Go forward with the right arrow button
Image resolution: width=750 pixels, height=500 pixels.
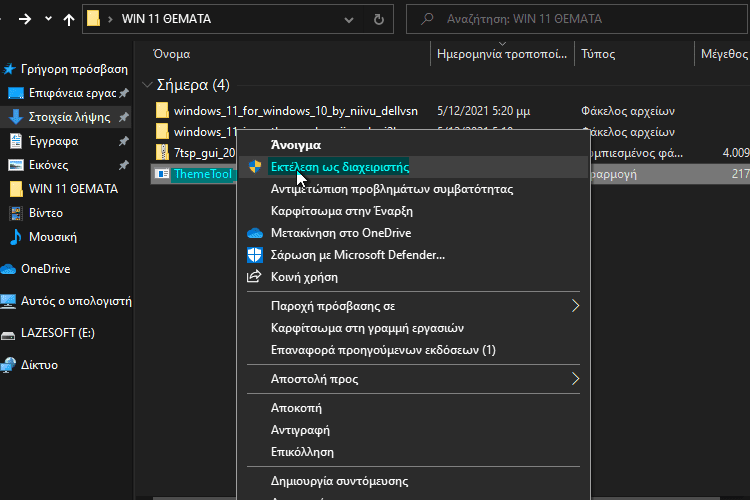coord(25,19)
